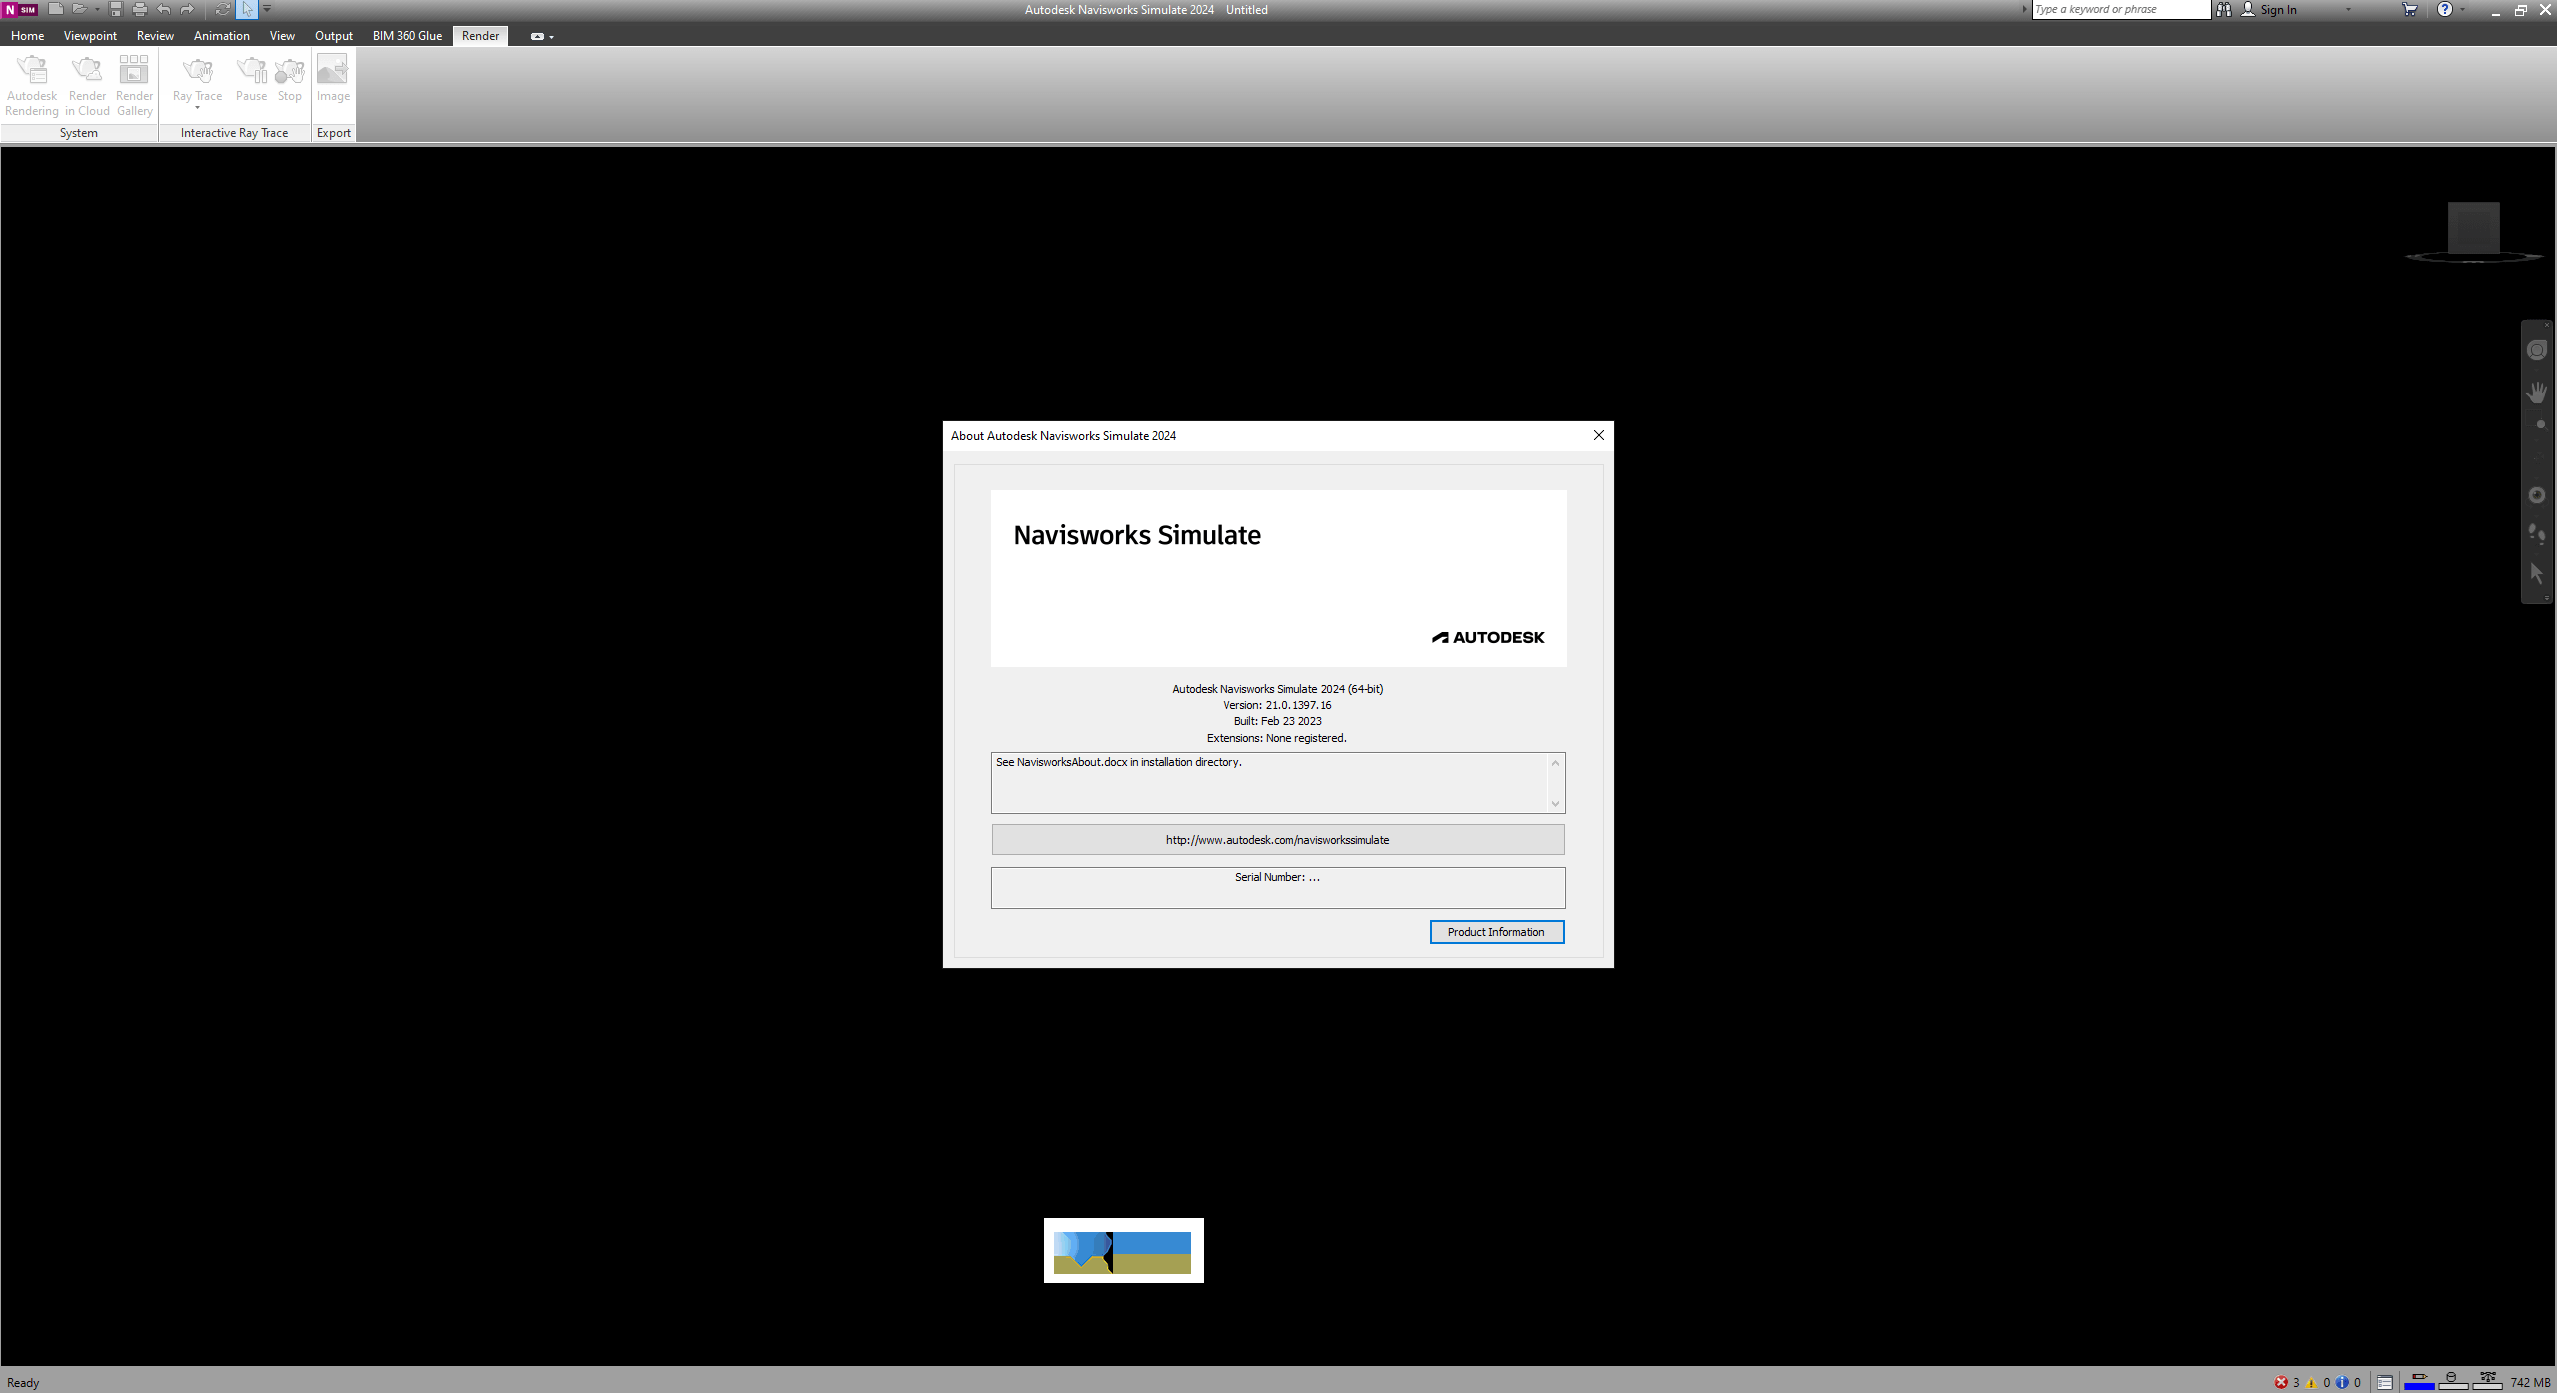Screen dimensions: 2557x1393
Task: Open the Navisworks website link
Action: pyautogui.click(x=1276, y=839)
